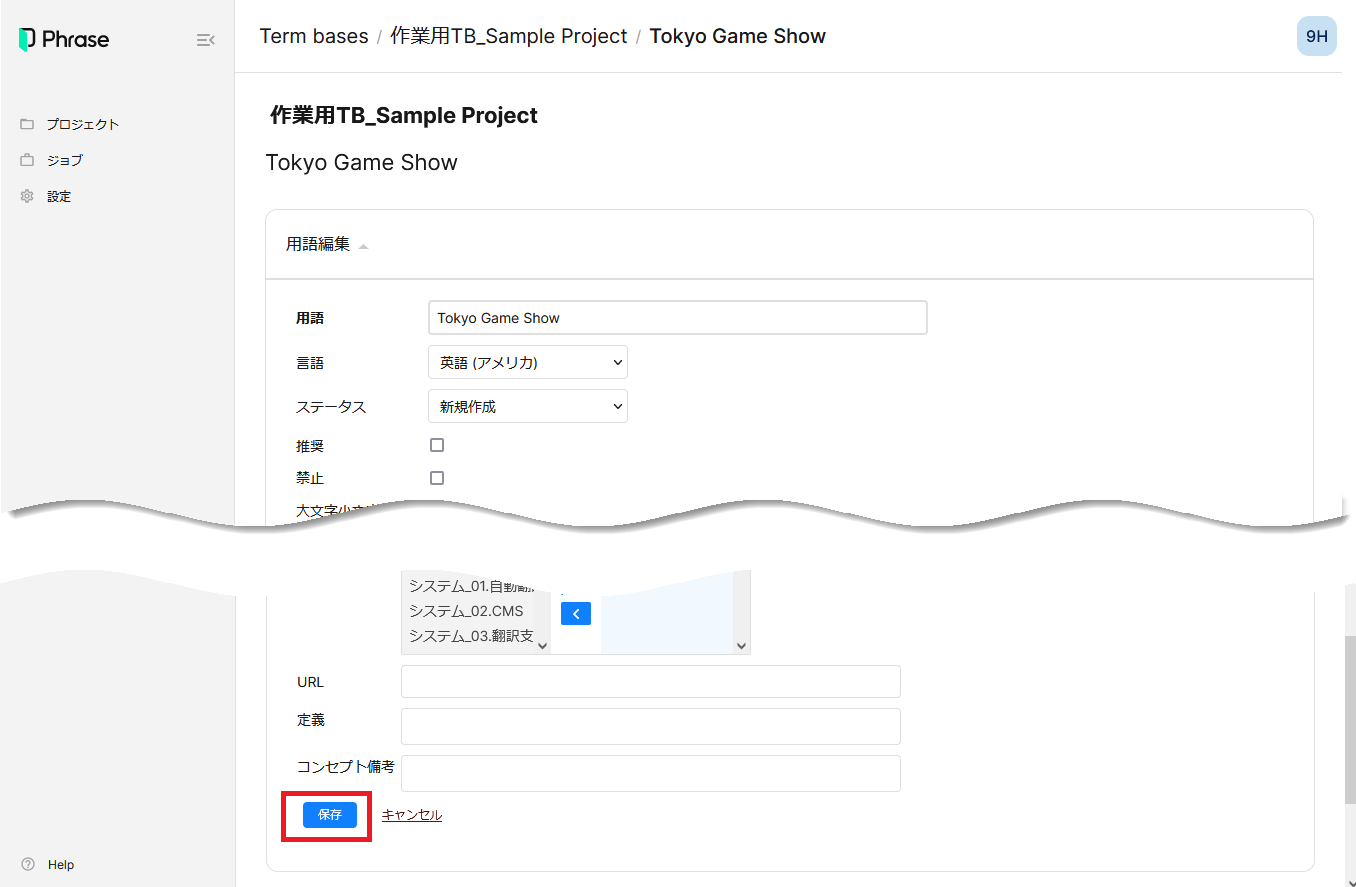Click the 用語 text field
This screenshot has width=1356, height=887.
(x=677, y=318)
